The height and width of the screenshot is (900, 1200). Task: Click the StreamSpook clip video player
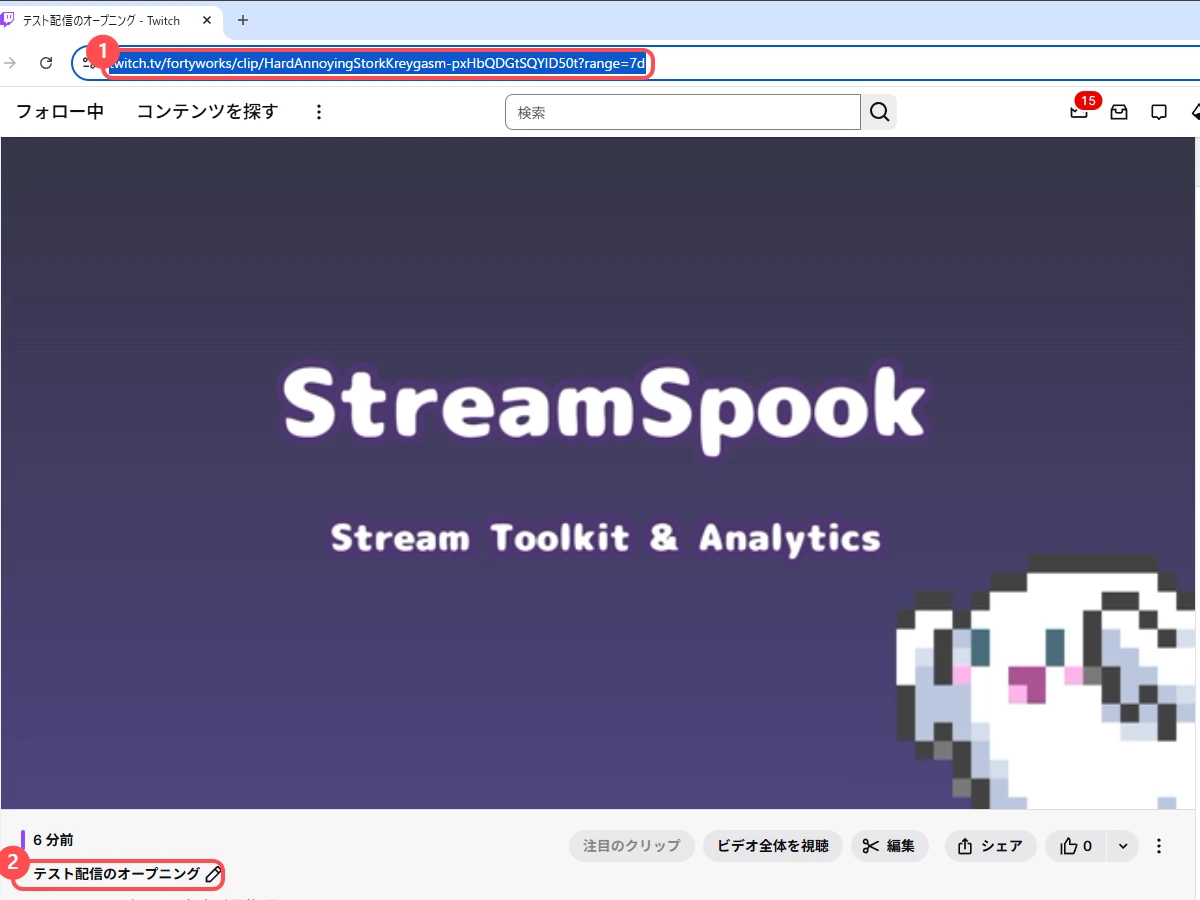600,473
